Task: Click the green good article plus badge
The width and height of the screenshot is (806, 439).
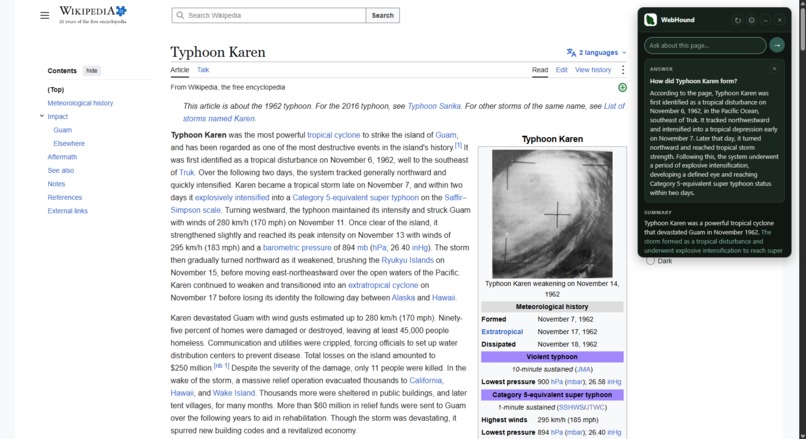Action: tap(622, 87)
